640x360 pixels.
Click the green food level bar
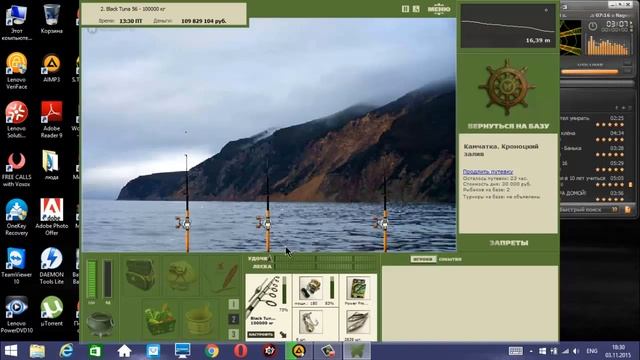tap(91, 280)
